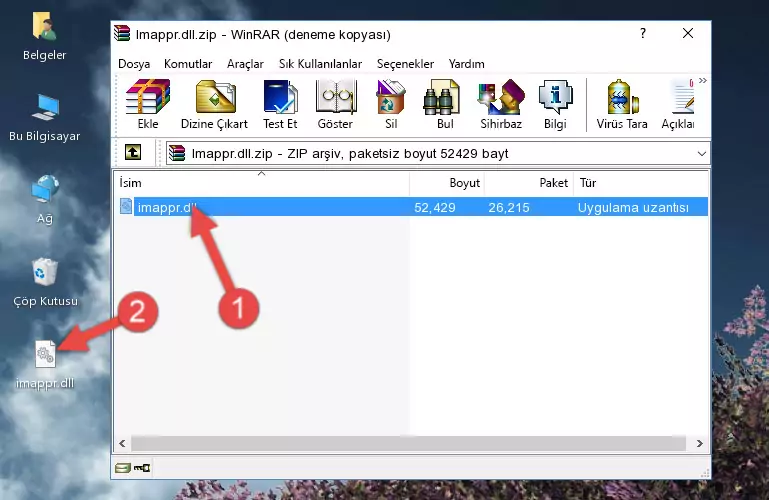This screenshot has width=769, height=500.
Task: Select the Çöp Kutusu recycle bin icon
Action: pyautogui.click(x=45, y=282)
